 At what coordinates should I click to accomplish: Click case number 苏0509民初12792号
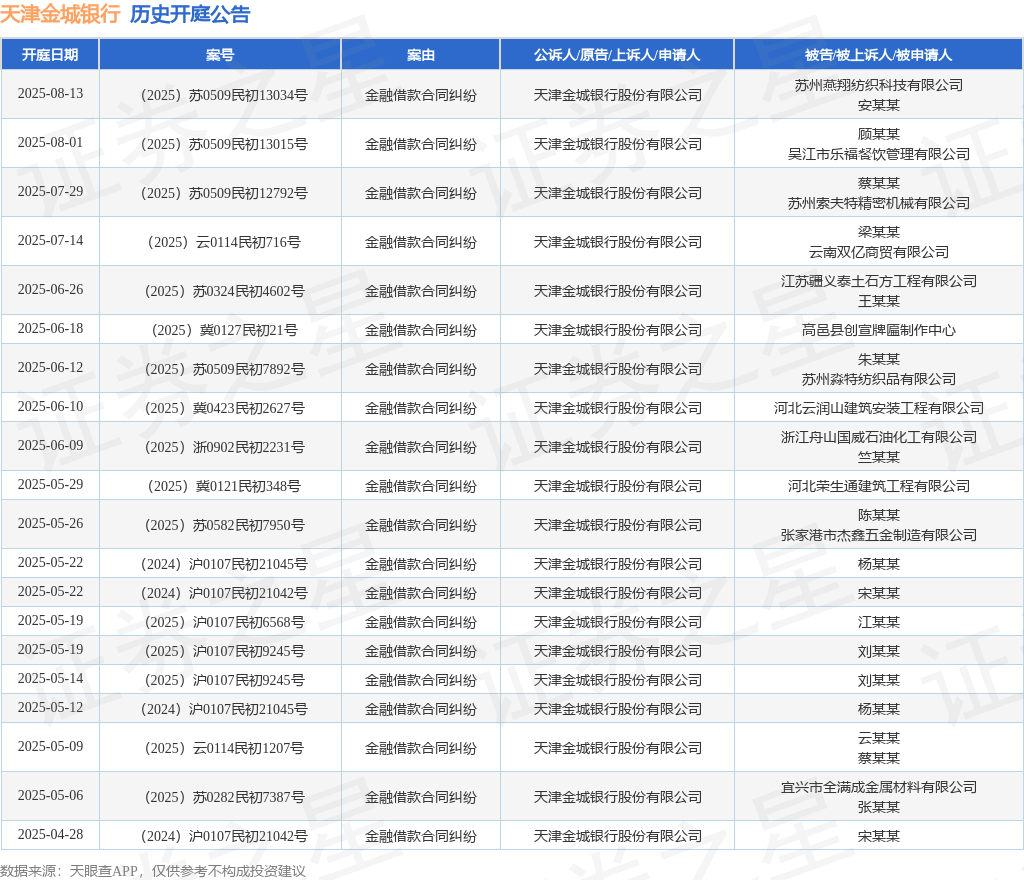225,193
